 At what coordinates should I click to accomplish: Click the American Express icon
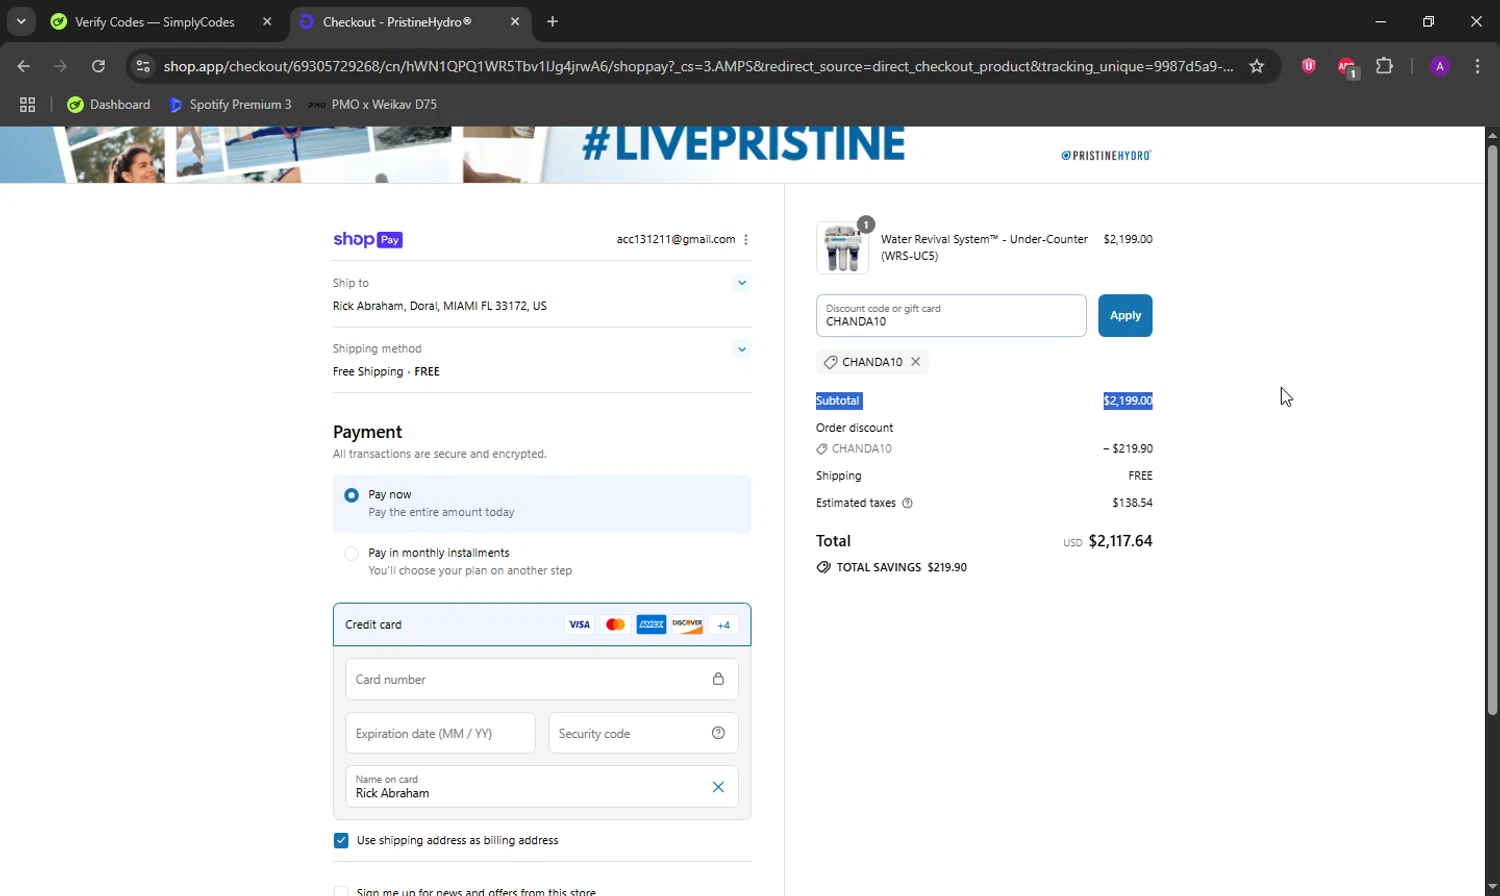pos(651,624)
